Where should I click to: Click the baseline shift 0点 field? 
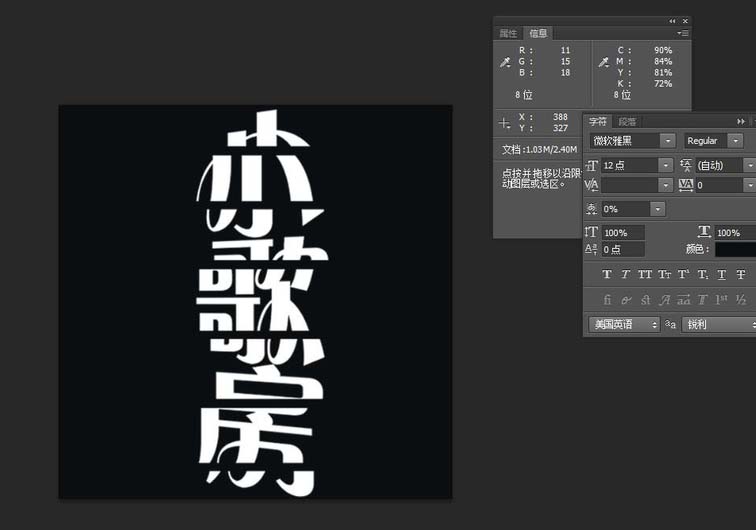(x=623, y=249)
